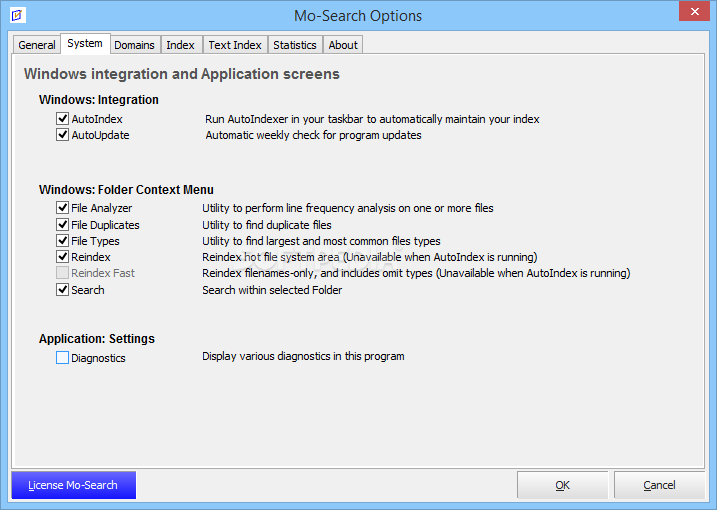Click the License Mo-Search button

(74, 485)
